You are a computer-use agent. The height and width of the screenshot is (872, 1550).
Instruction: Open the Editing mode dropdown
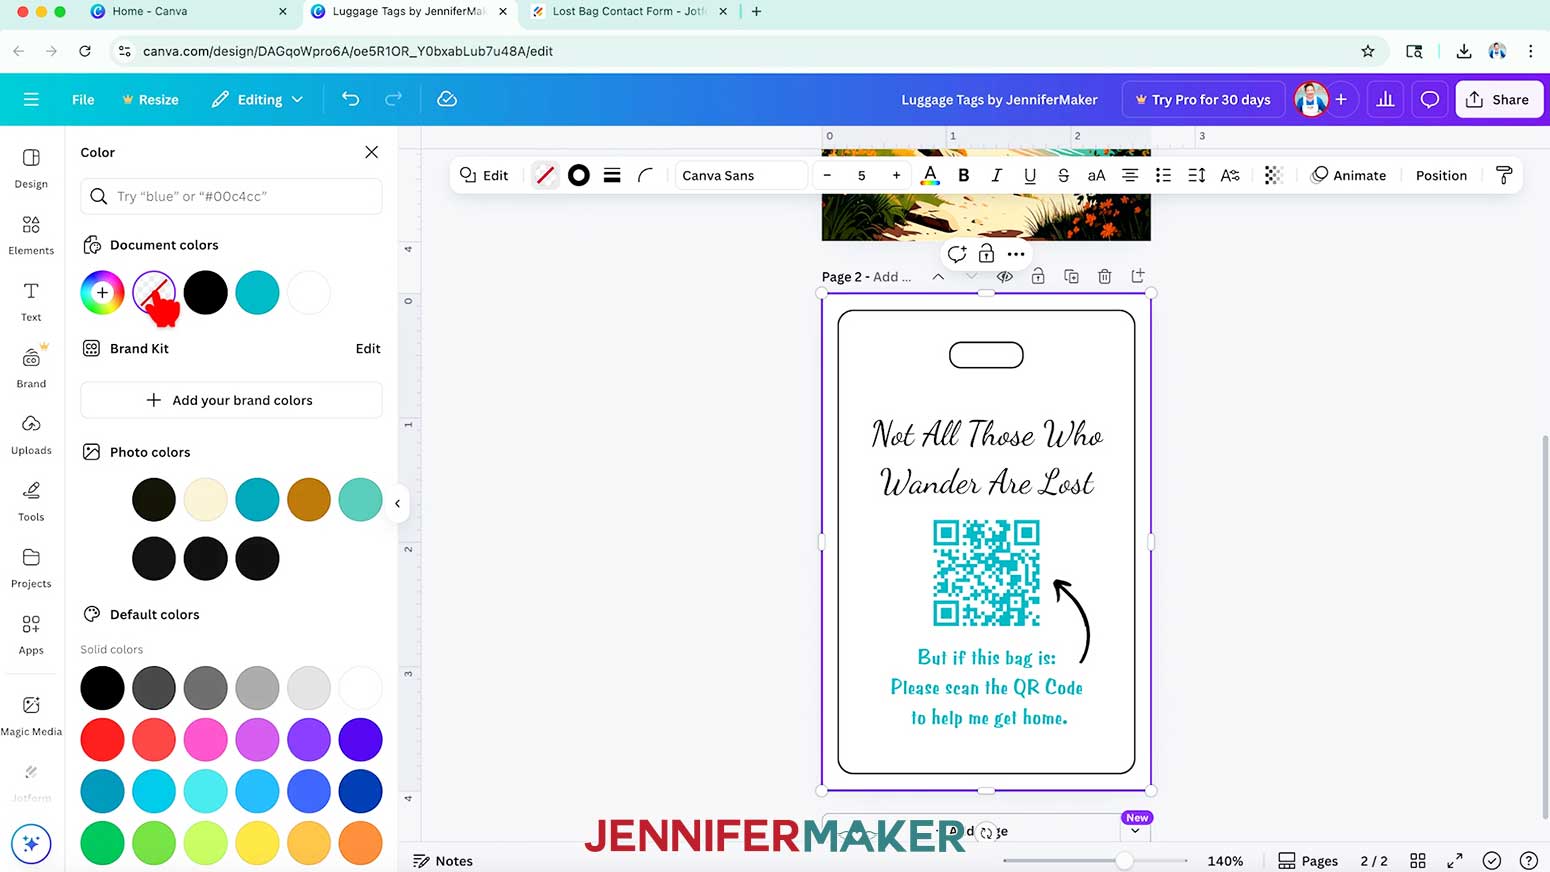point(258,99)
